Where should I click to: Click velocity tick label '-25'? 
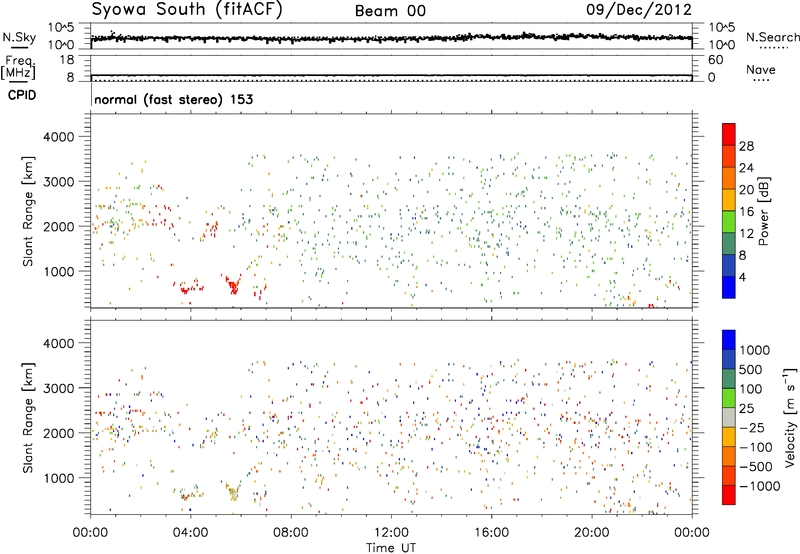tap(754, 428)
